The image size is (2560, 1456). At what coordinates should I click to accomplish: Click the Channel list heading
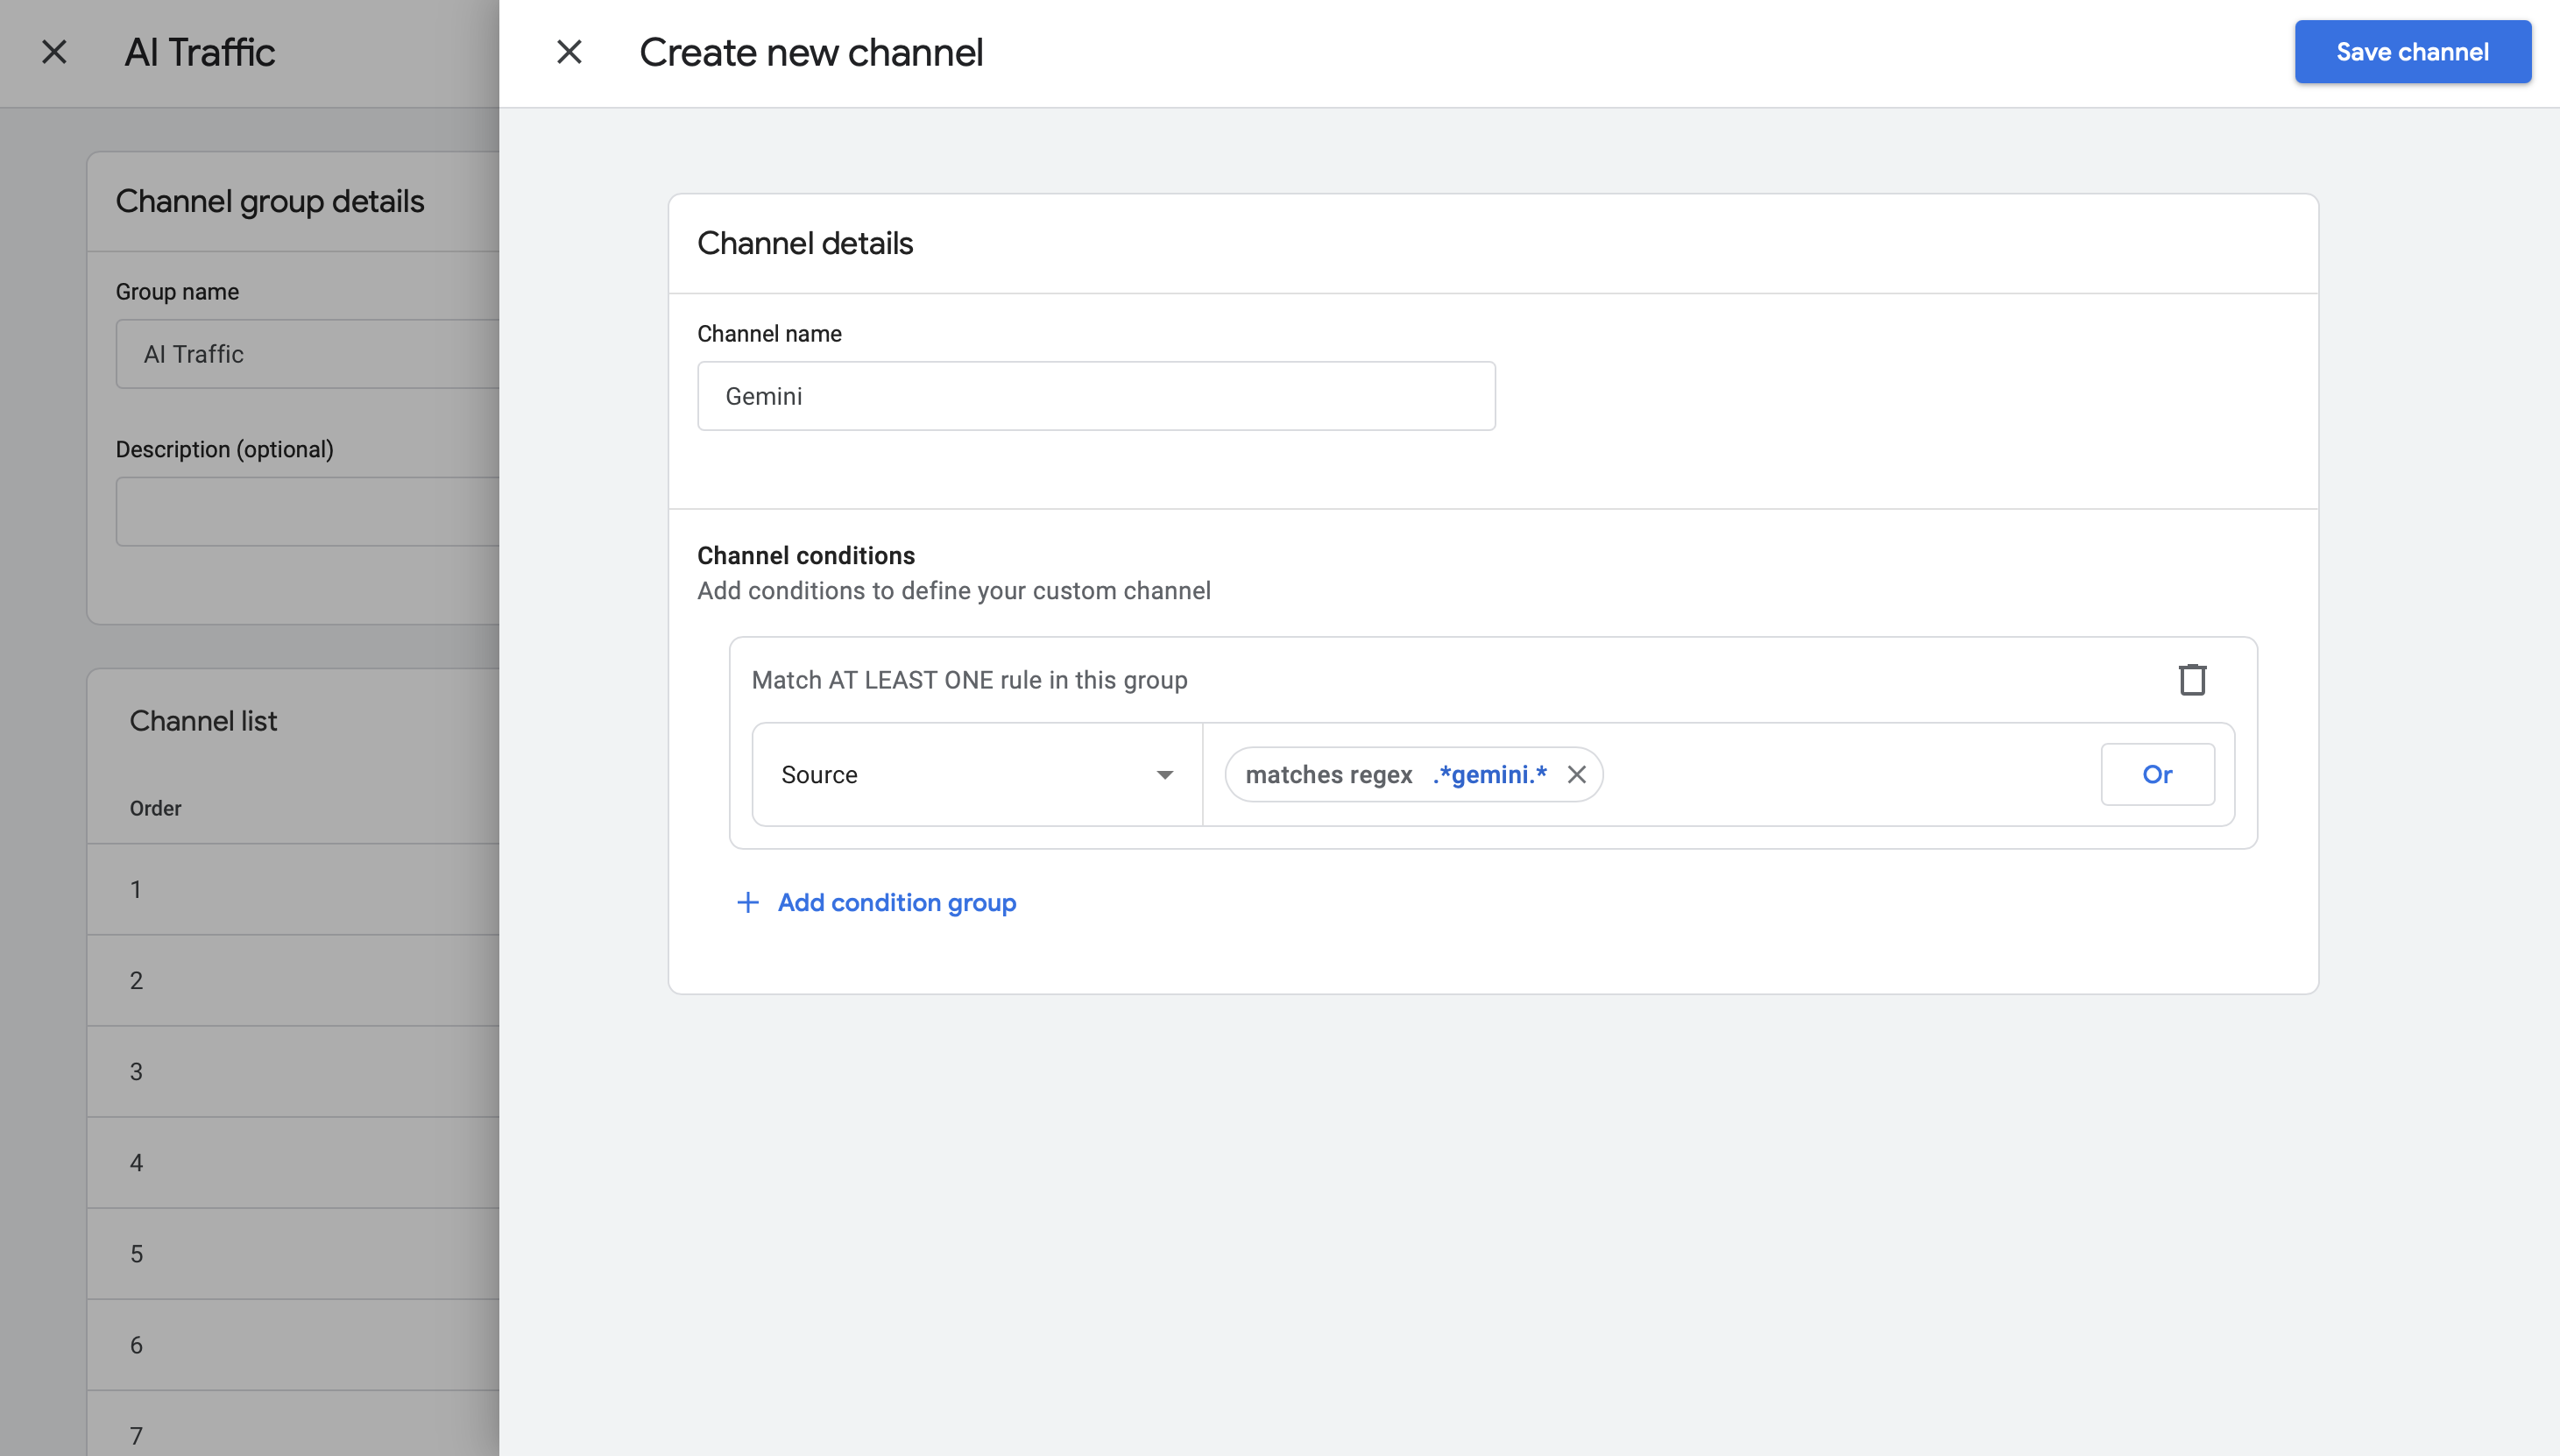coord(203,721)
